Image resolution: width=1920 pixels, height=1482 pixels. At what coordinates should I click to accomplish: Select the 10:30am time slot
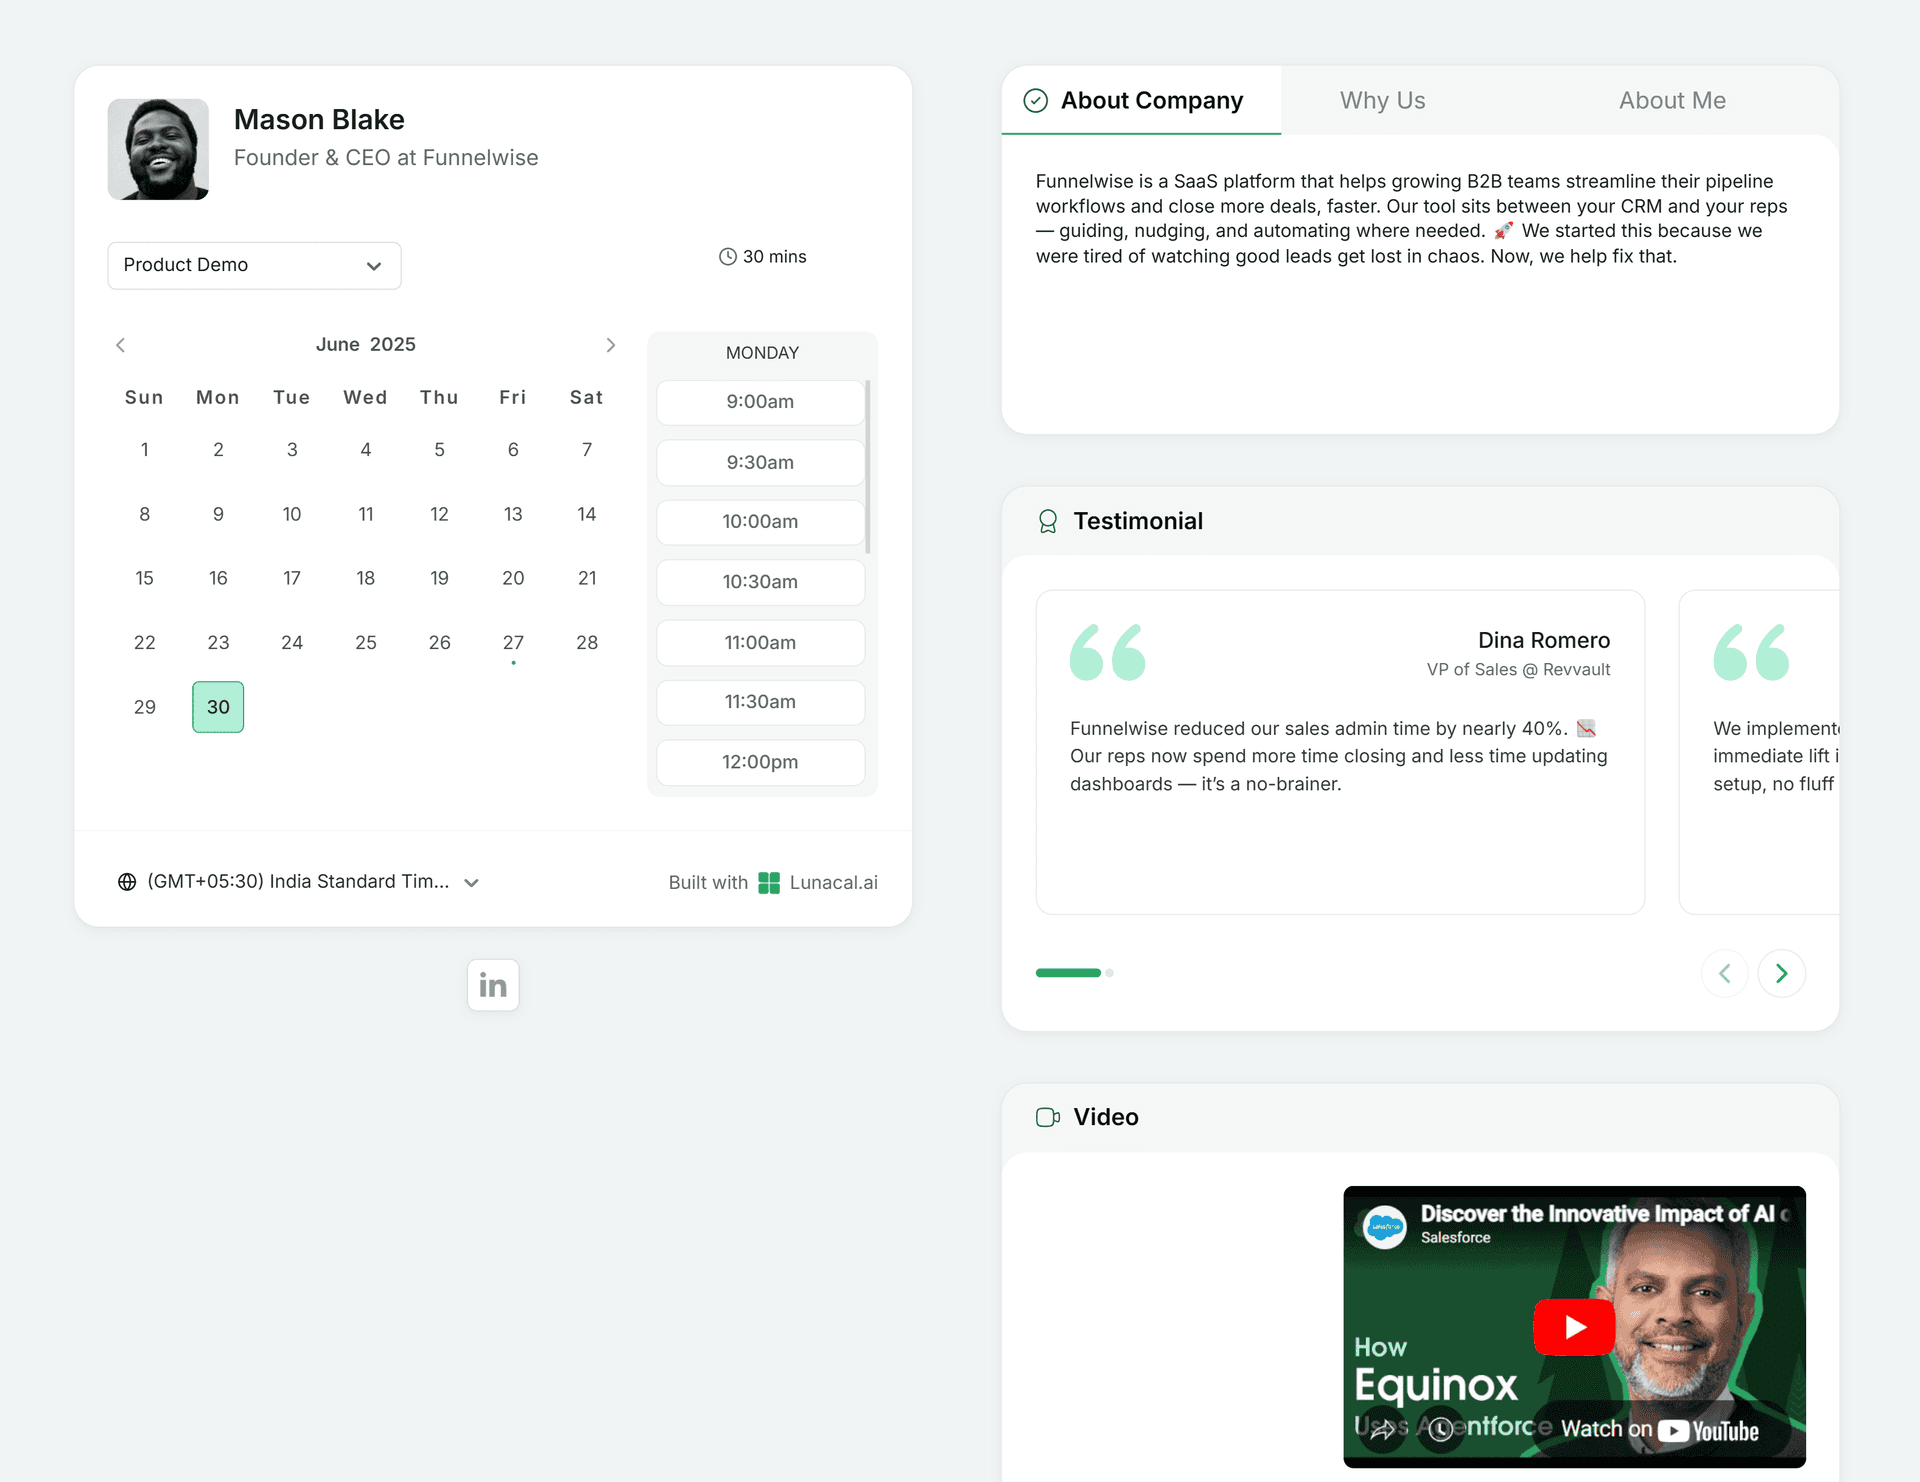pos(761,582)
